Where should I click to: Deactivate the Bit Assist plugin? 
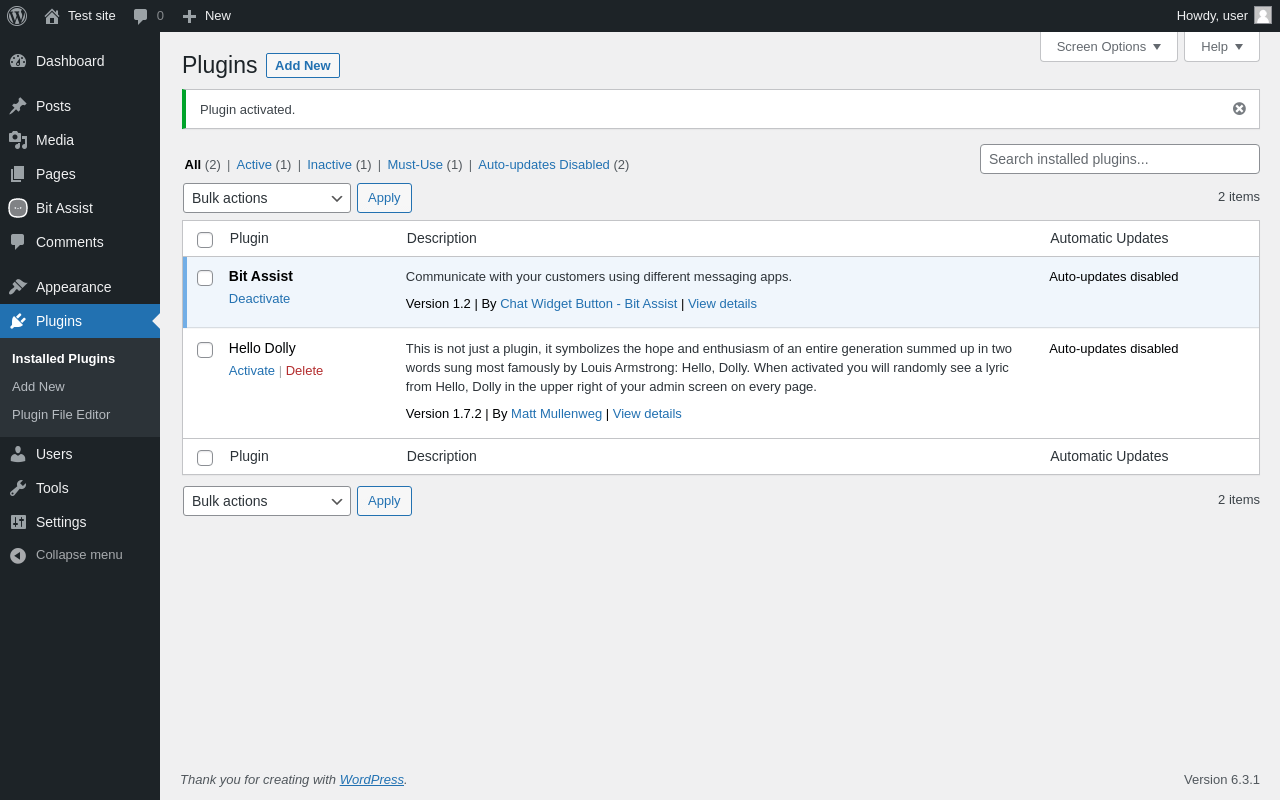[259, 299]
